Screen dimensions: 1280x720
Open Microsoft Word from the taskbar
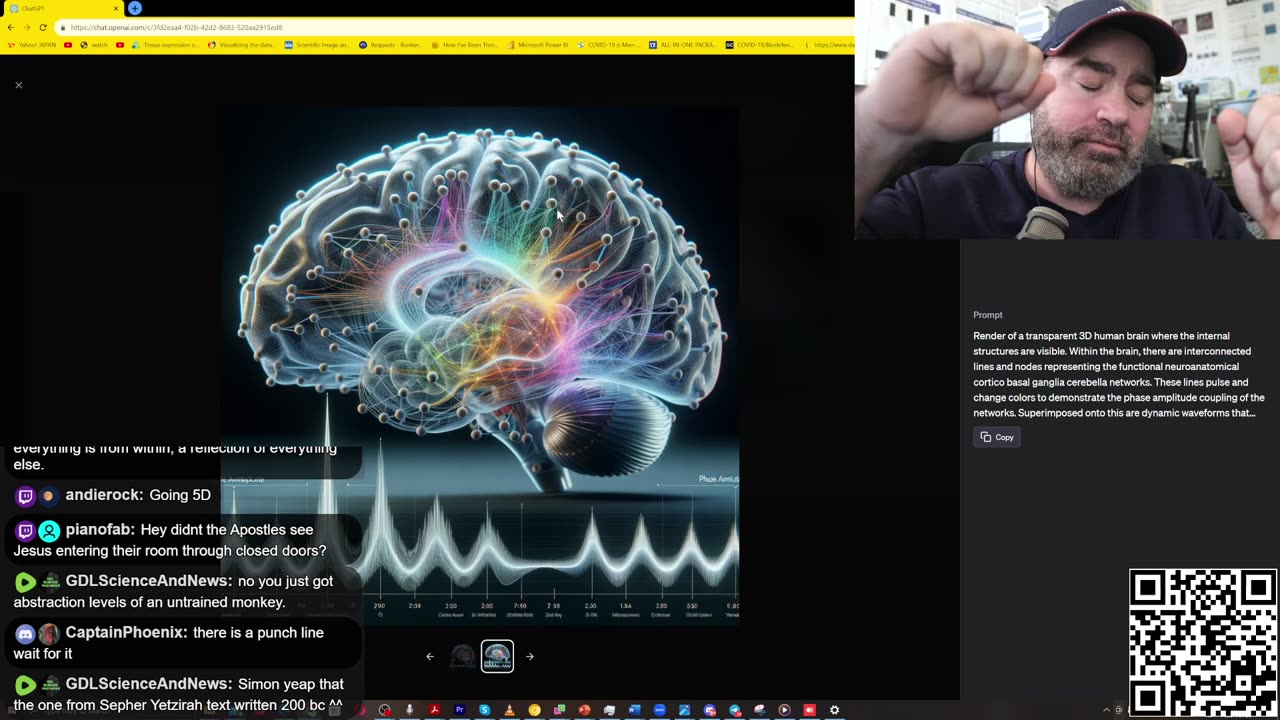(x=634, y=710)
